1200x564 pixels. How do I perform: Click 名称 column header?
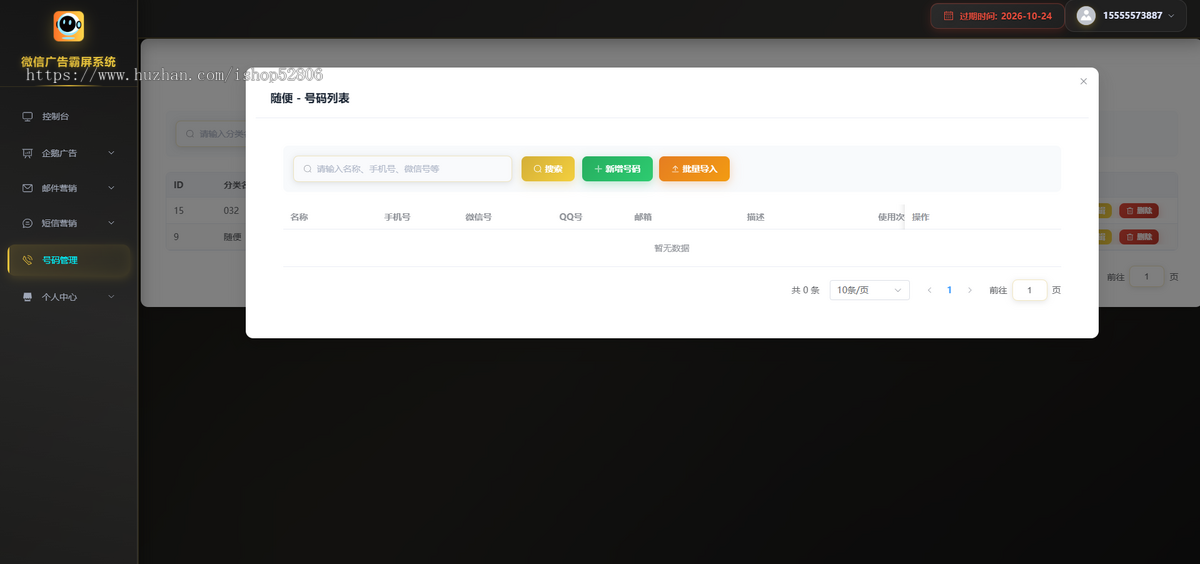[x=299, y=217]
